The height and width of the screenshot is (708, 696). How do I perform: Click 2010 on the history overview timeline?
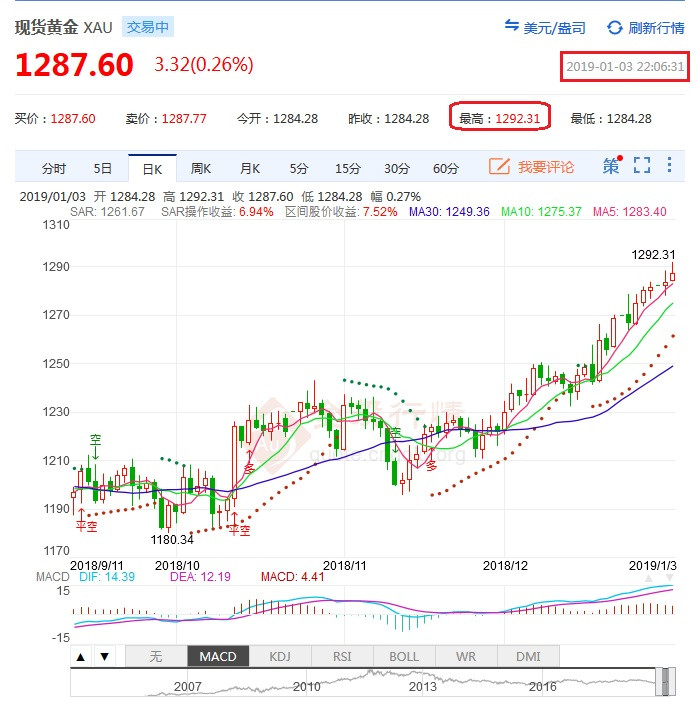(306, 687)
